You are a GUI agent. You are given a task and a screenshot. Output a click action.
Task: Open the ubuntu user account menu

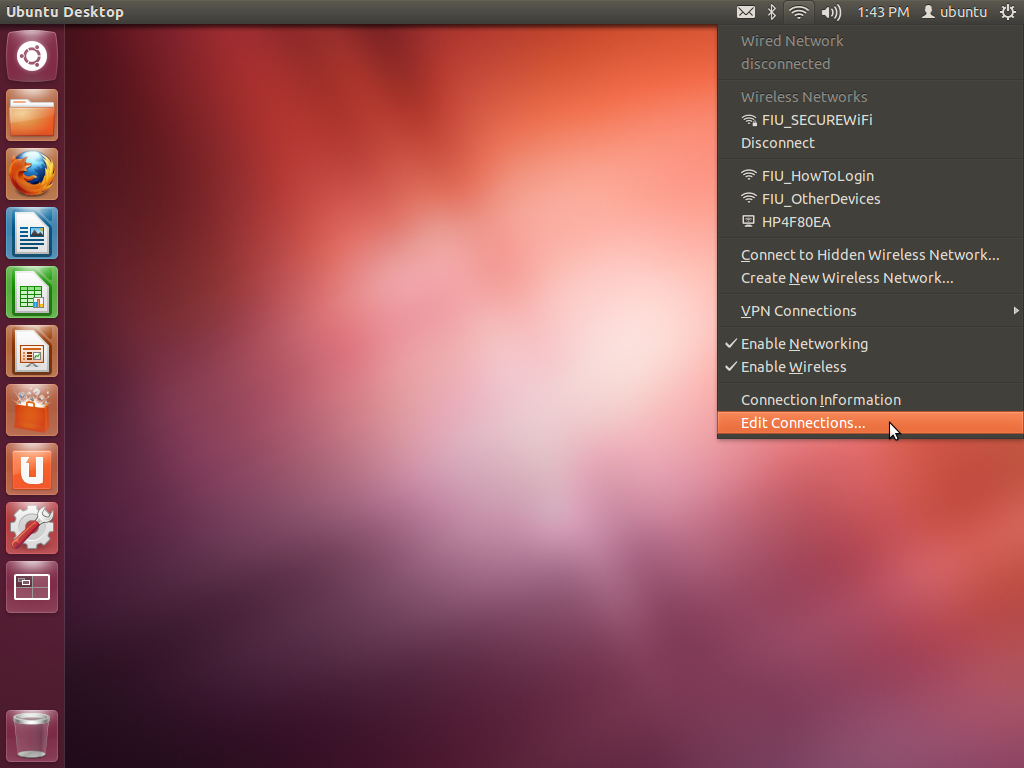pyautogui.click(x=954, y=12)
